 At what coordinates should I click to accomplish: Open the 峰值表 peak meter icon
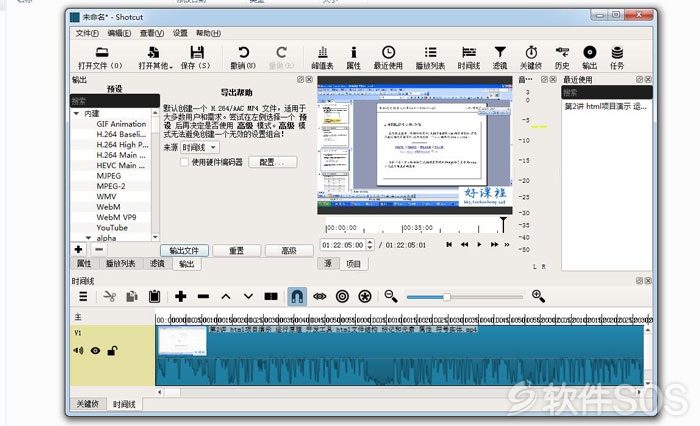point(322,58)
